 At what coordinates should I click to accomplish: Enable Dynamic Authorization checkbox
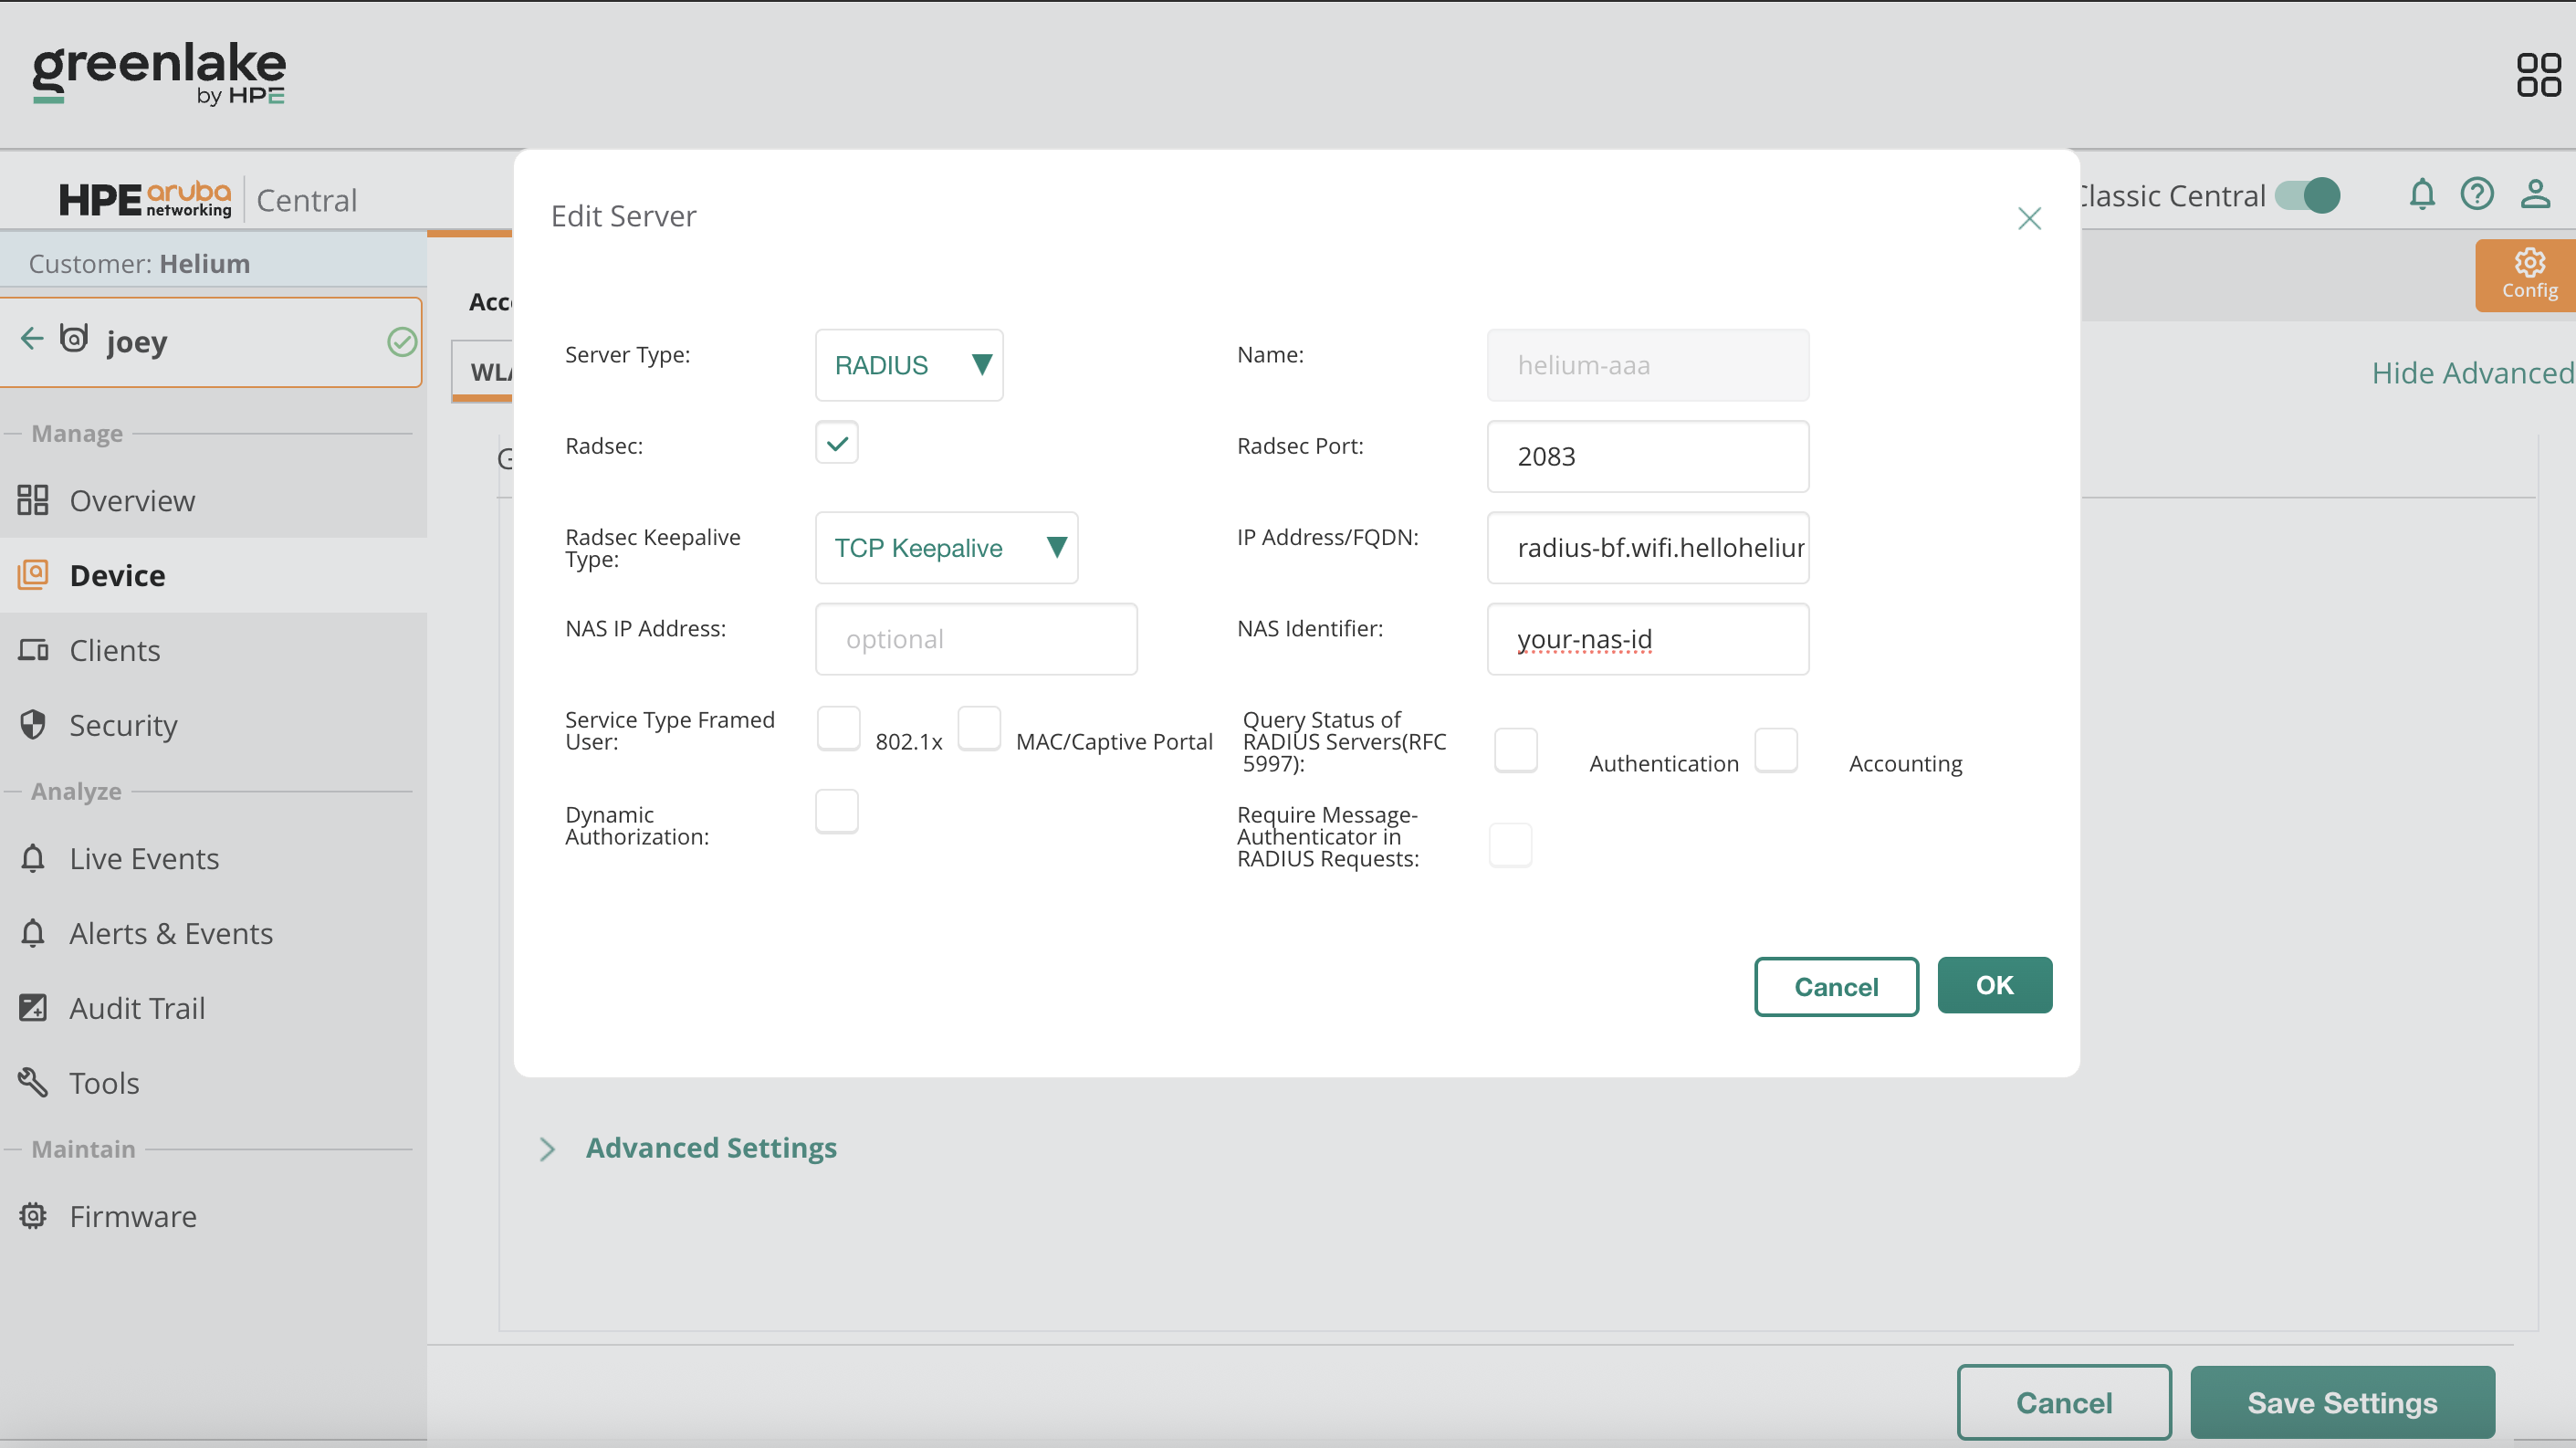(x=836, y=811)
